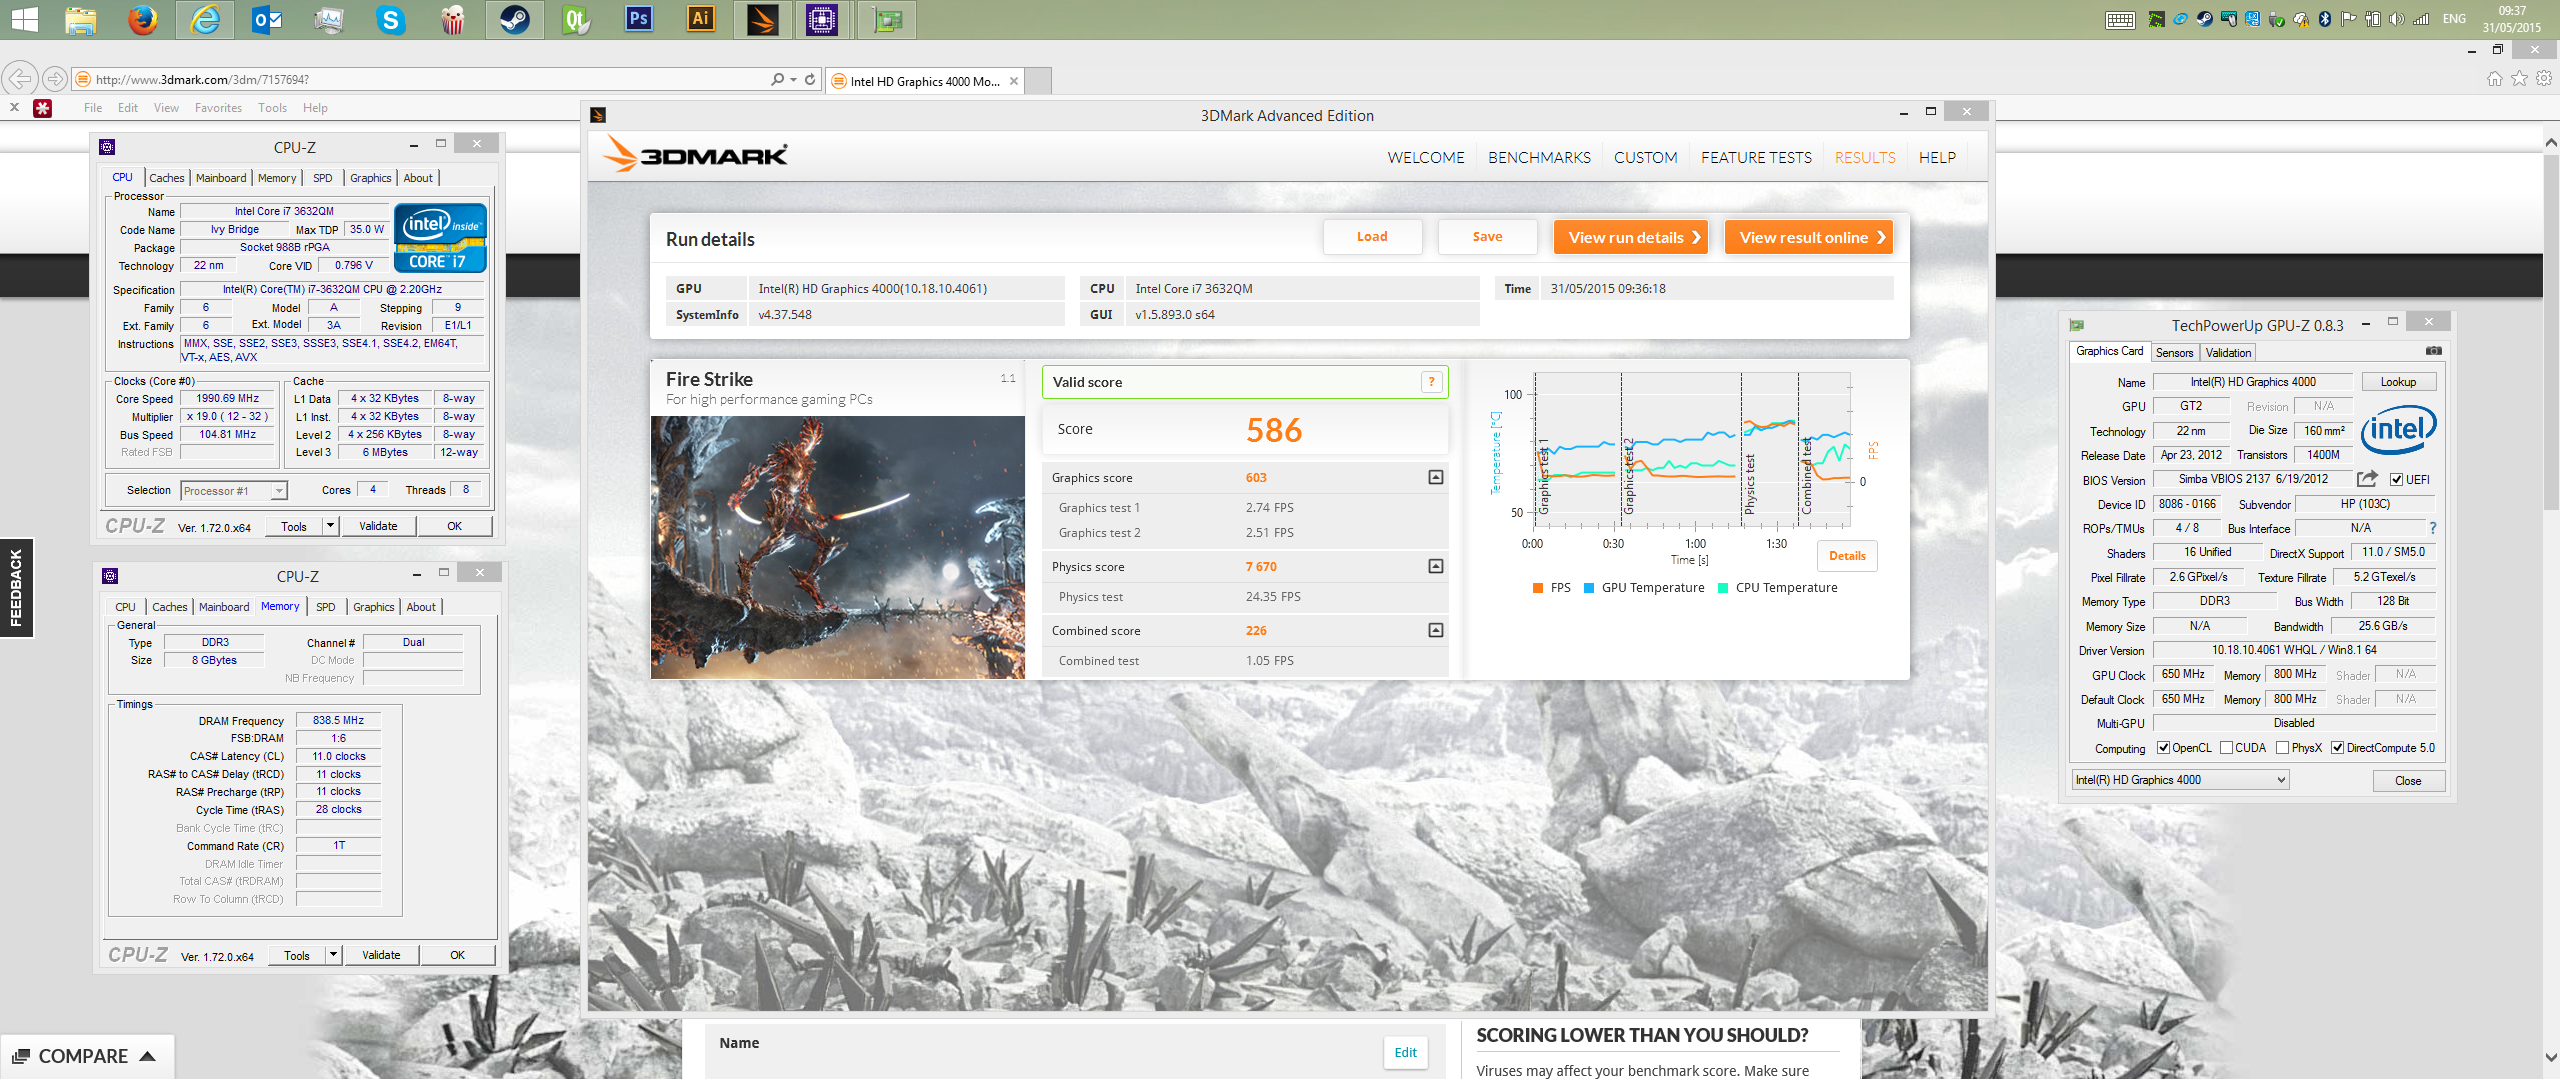Viewport: 2560px width, 1080px height.
Task: Click the Bluetooth tray icon
Action: pyautogui.click(x=2325, y=19)
